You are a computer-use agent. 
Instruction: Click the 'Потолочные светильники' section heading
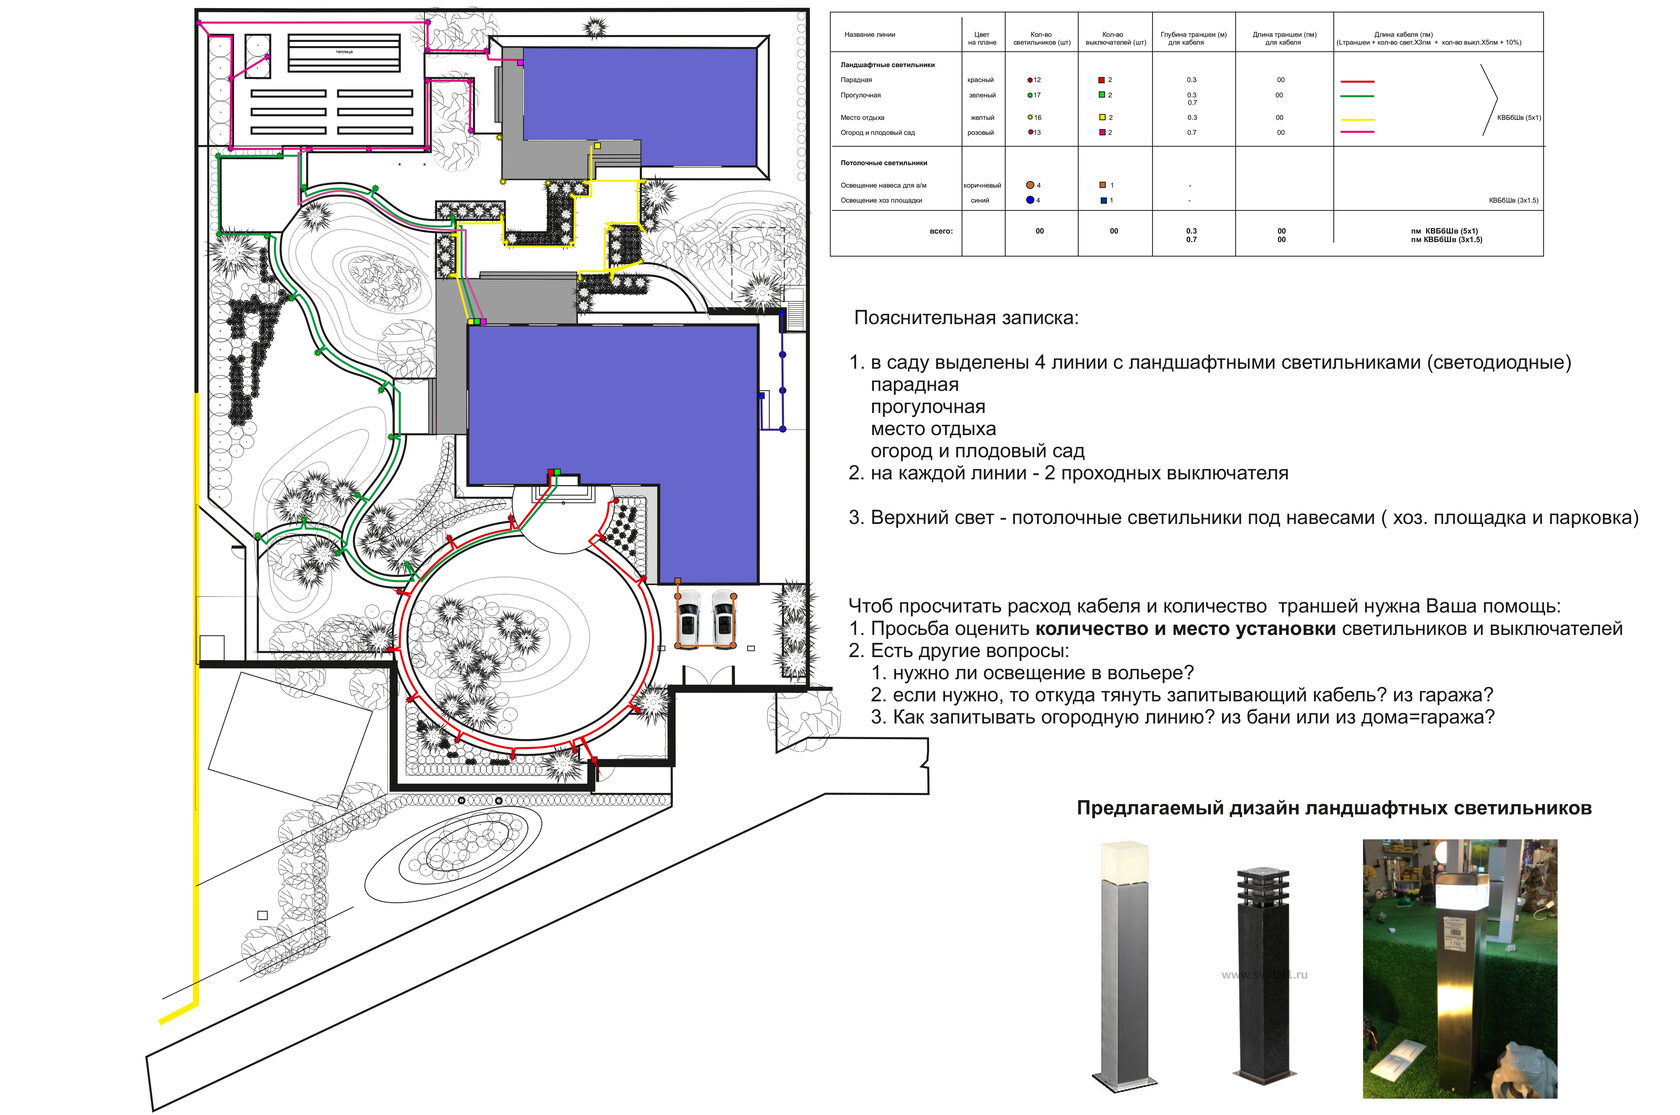tap(884, 163)
